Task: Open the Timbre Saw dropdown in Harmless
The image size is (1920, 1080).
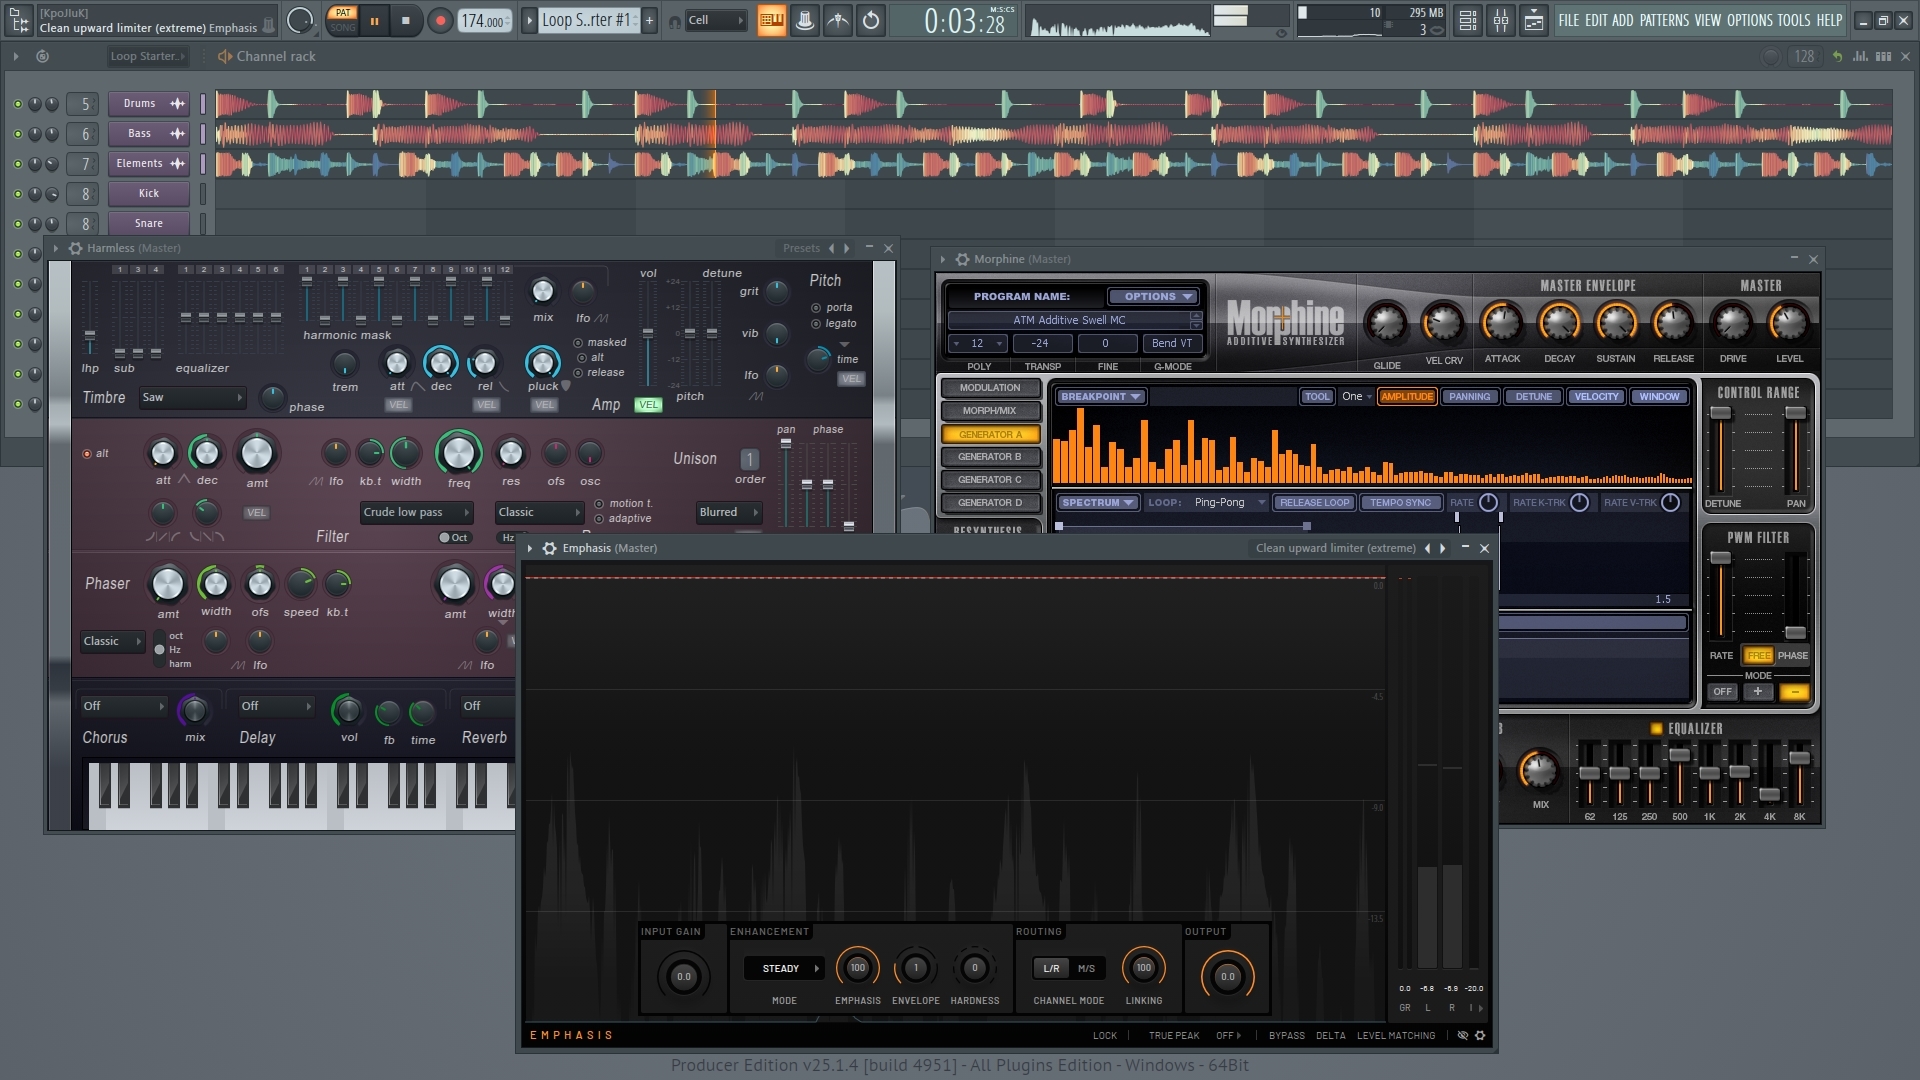Action: pyautogui.click(x=192, y=398)
